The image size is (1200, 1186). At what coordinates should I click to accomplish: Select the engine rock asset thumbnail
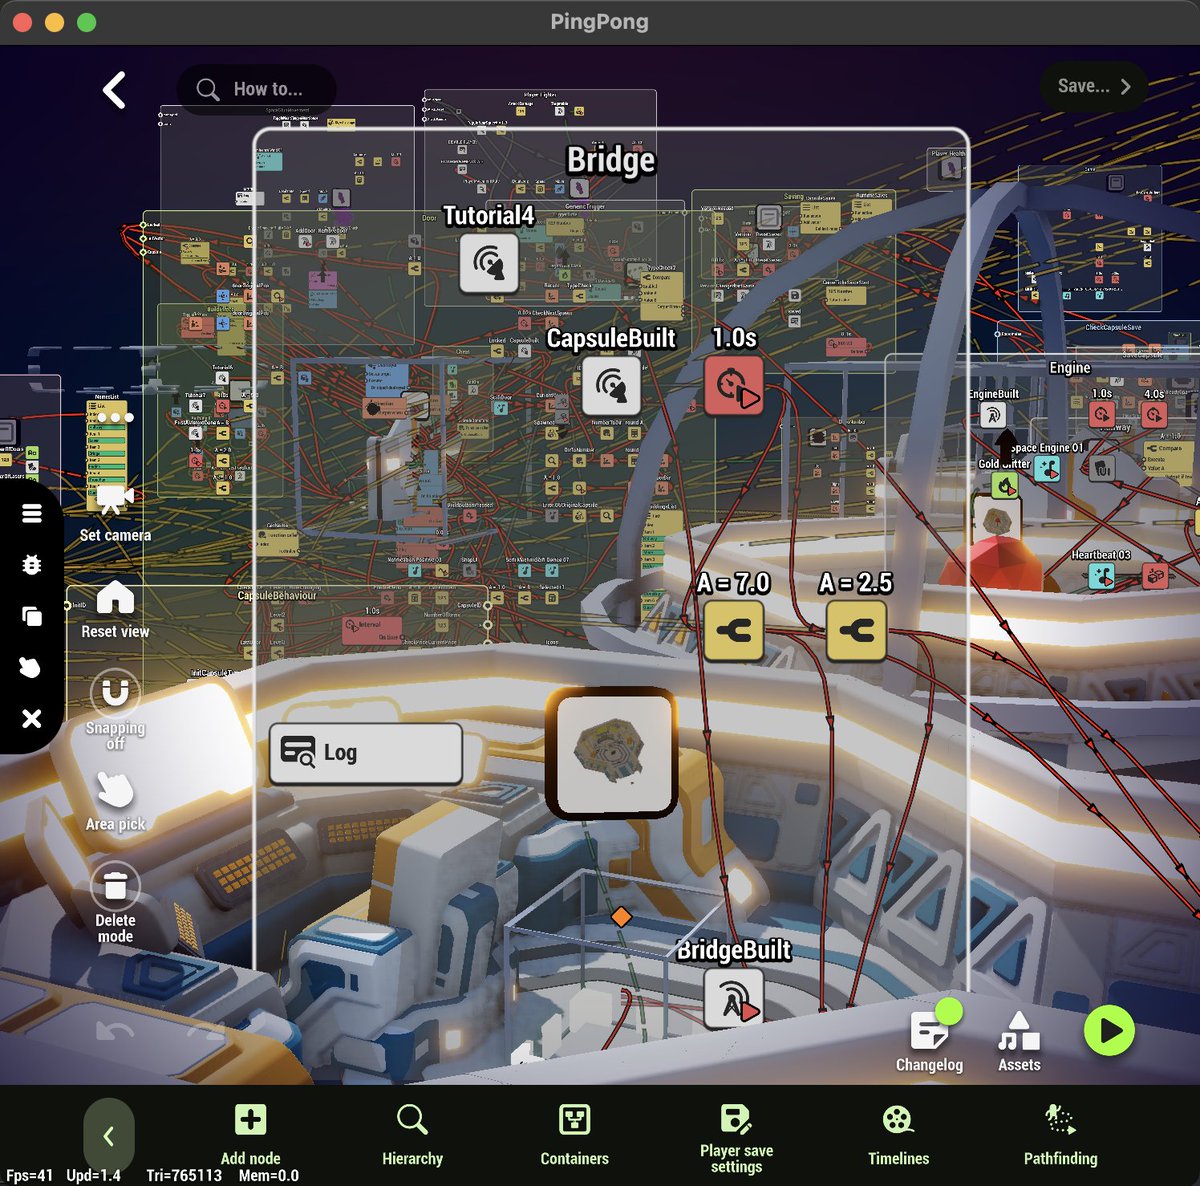[x=996, y=519]
